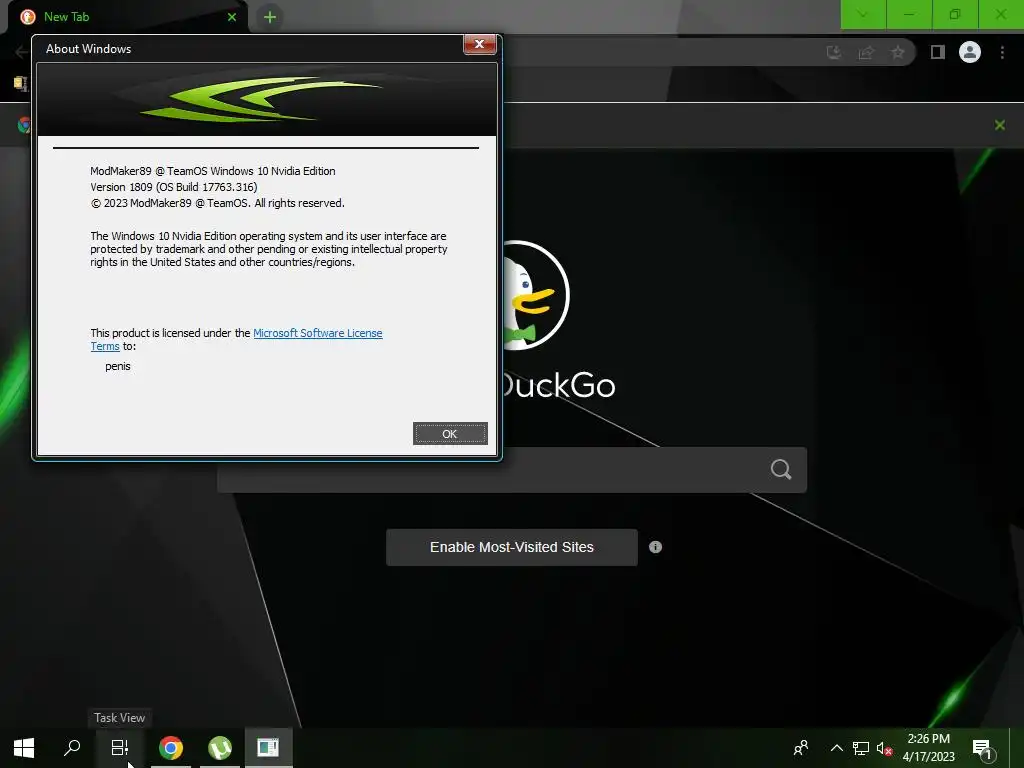Open Task View from the taskbar

120,748
